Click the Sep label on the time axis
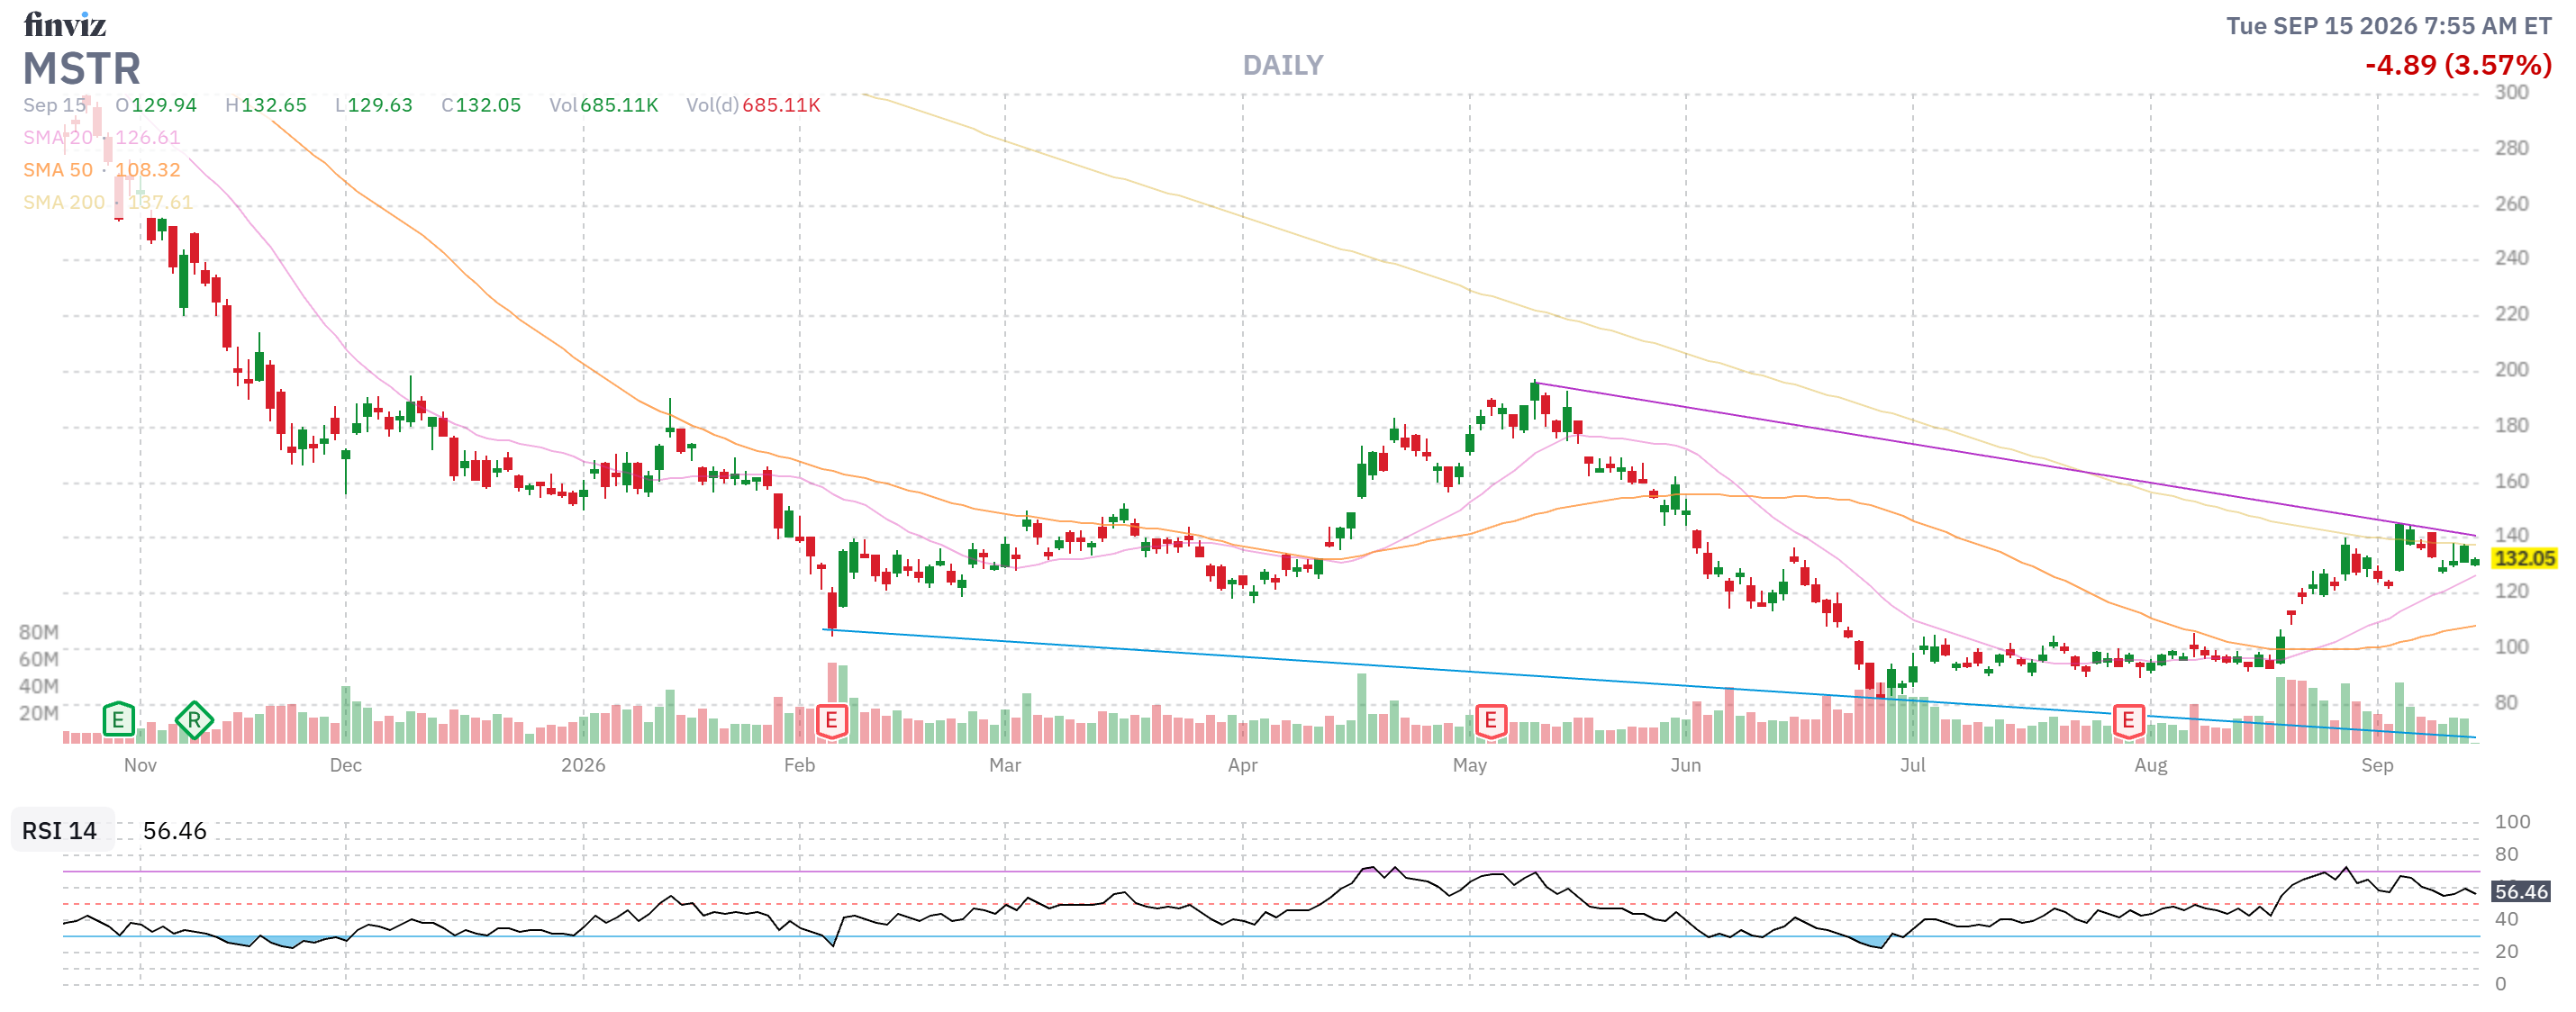Viewport: 2576px width, 1012px height. click(2378, 765)
